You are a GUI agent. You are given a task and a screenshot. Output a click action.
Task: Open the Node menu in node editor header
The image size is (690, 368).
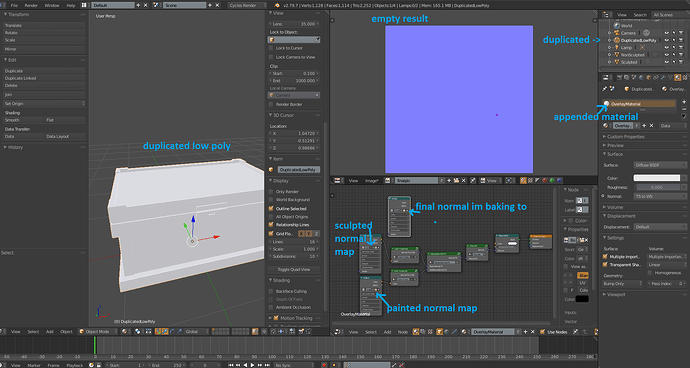pyautogui.click(x=403, y=332)
